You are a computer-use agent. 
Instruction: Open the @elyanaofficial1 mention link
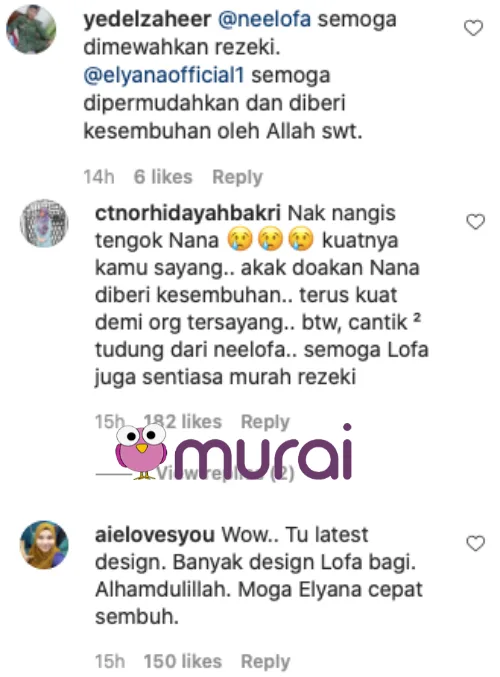[x=164, y=76]
